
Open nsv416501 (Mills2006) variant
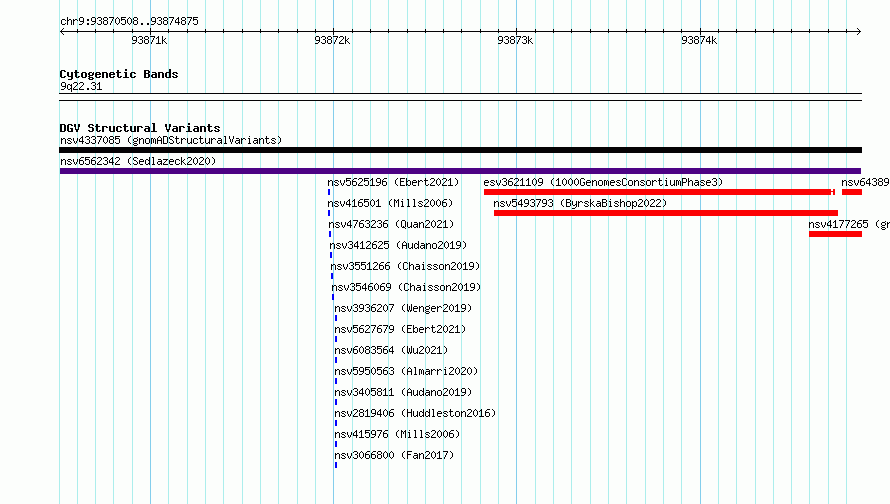(390, 203)
